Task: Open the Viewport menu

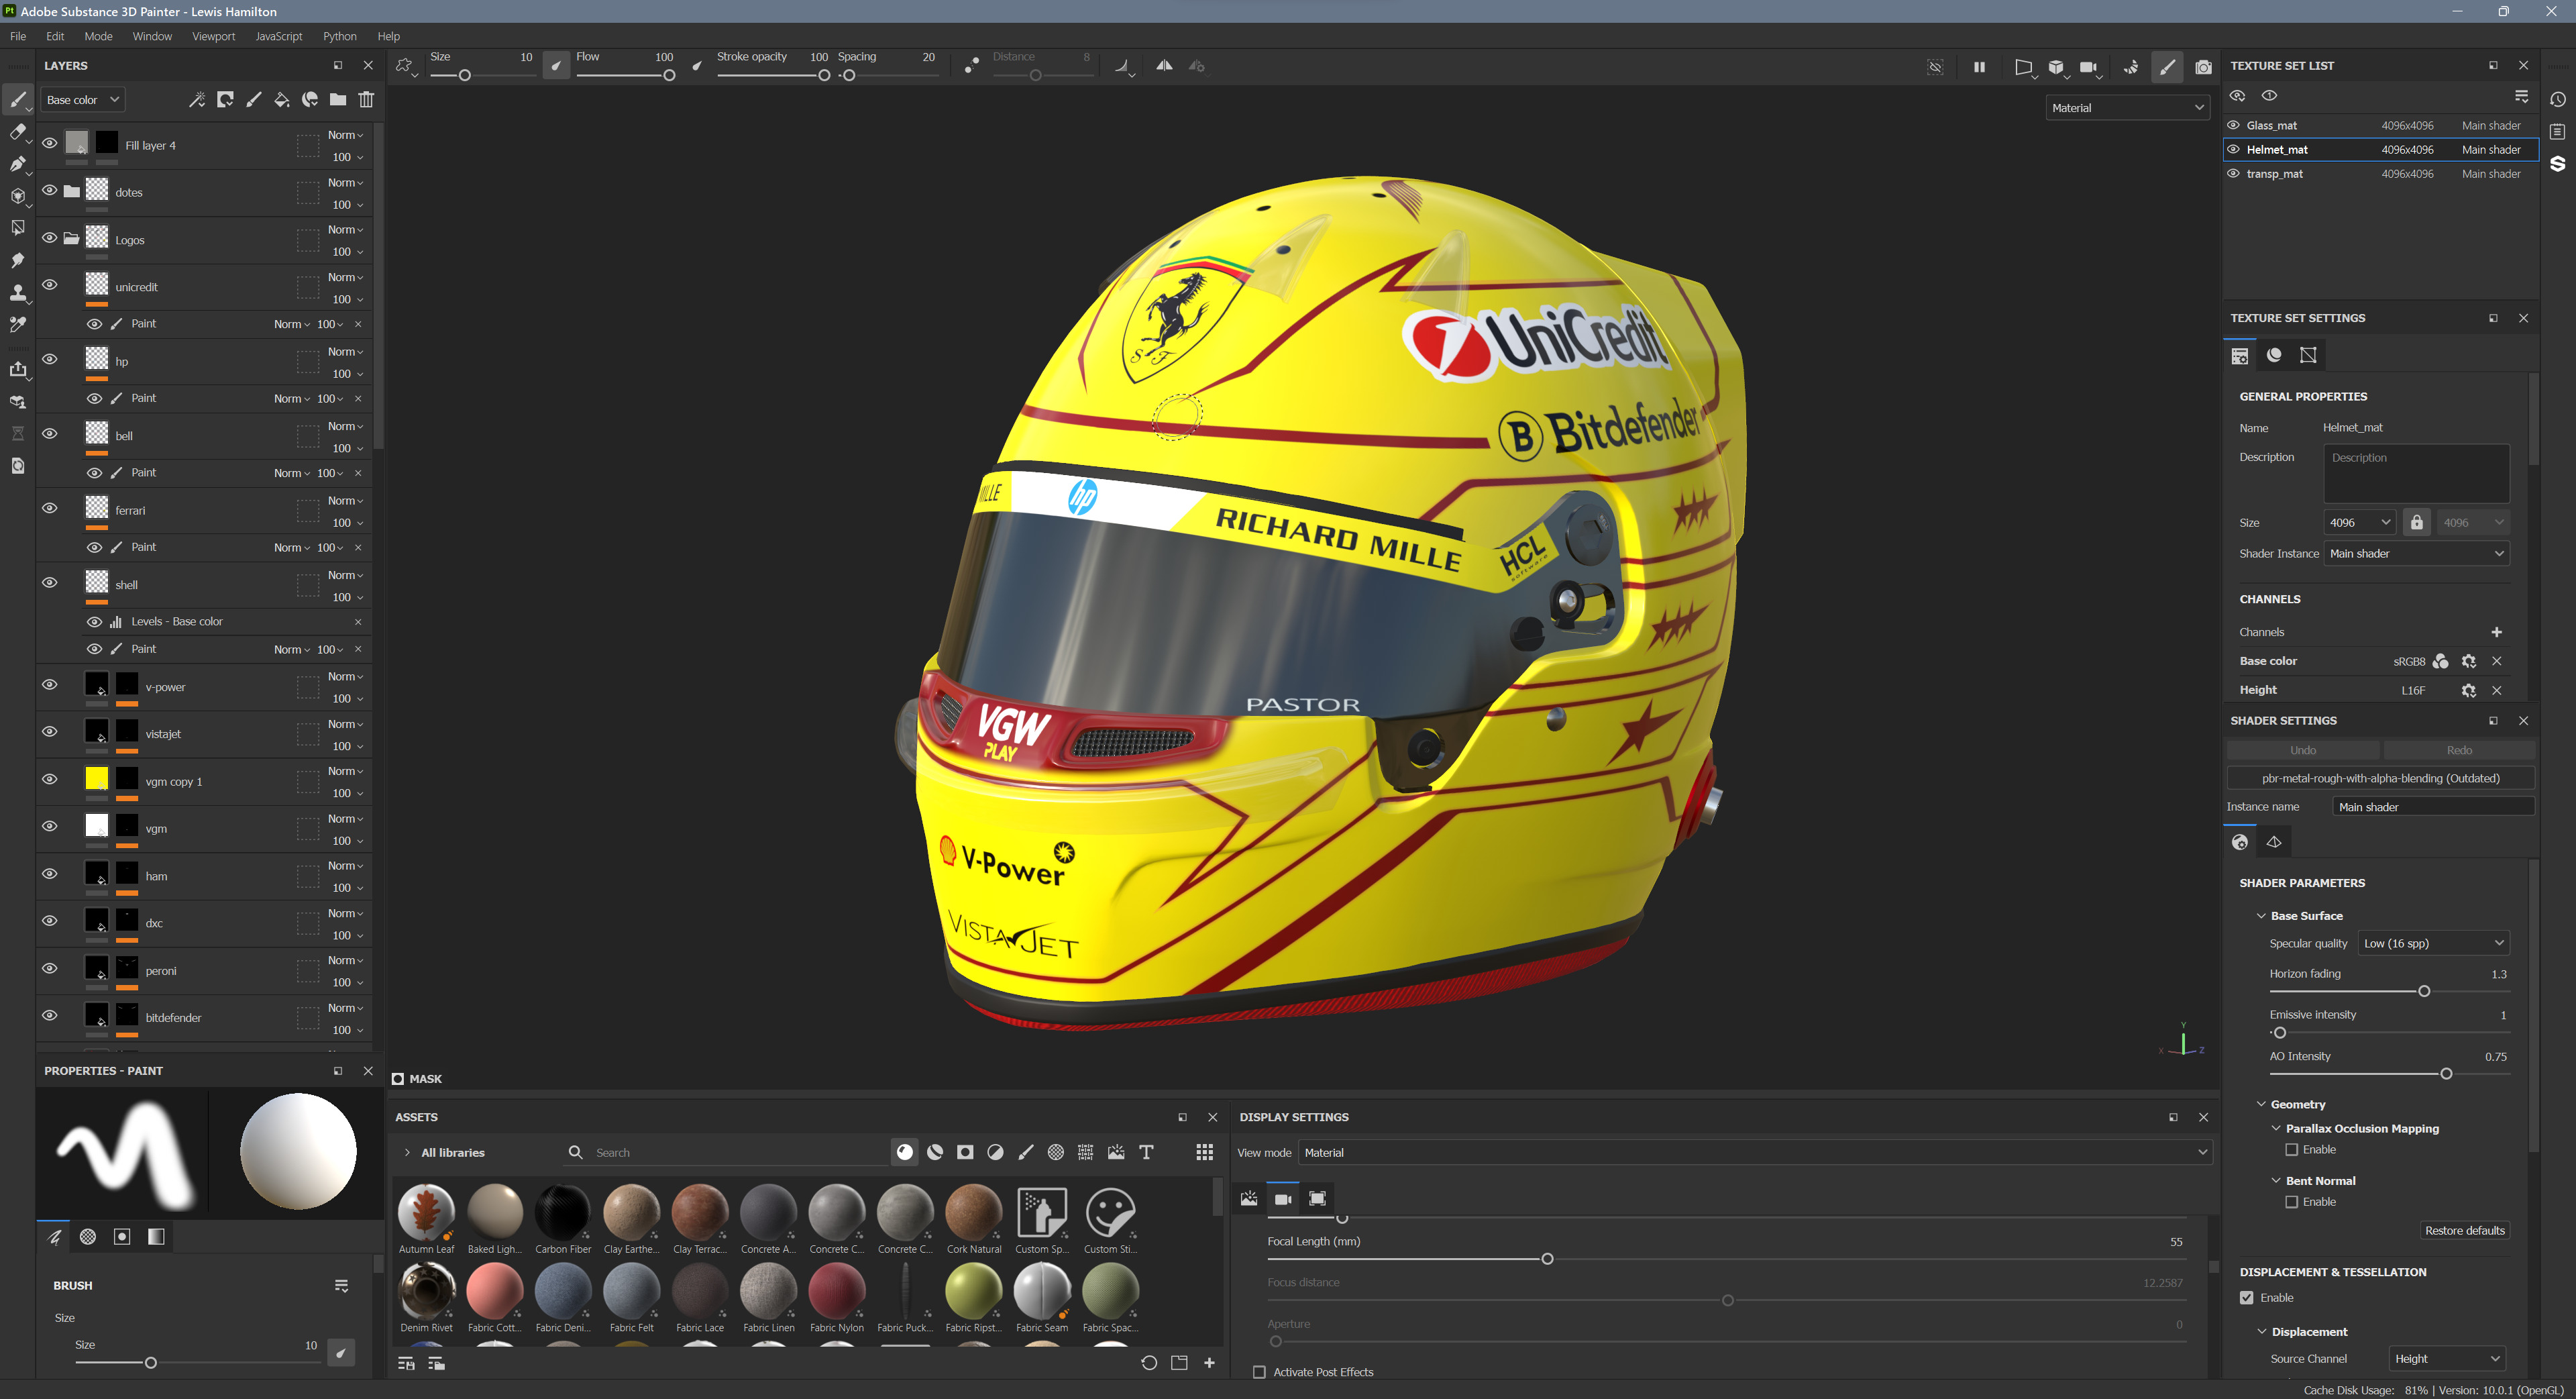Action: pyautogui.click(x=214, y=36)
